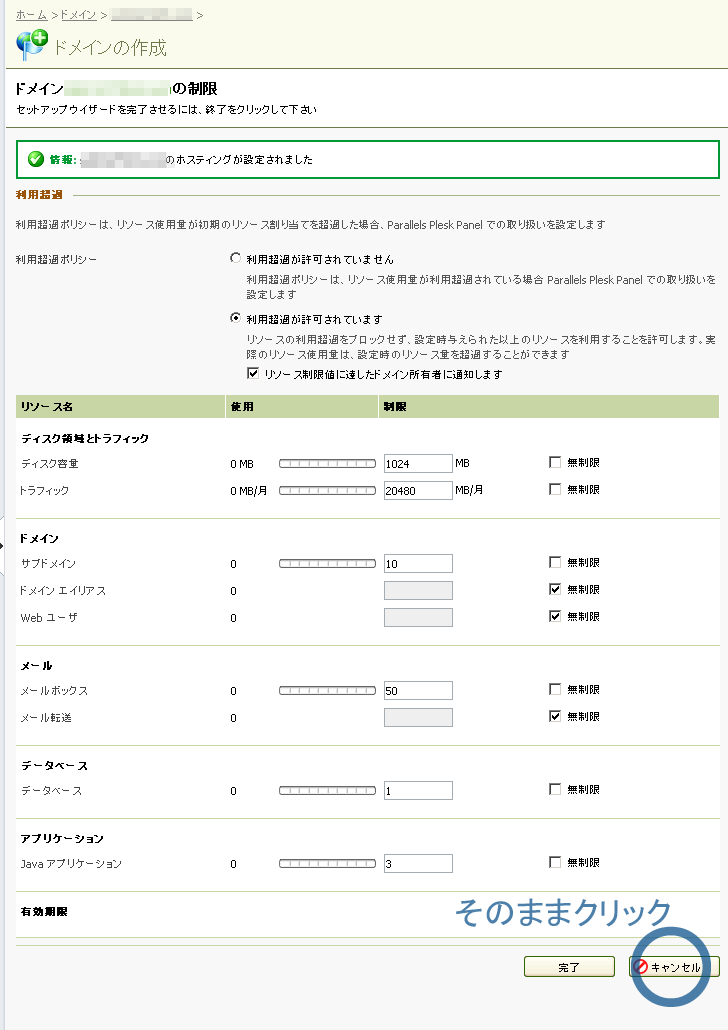The image size is (728, 1030).
Task: Enable 無制限 for トラフィック
Action: 555,489
